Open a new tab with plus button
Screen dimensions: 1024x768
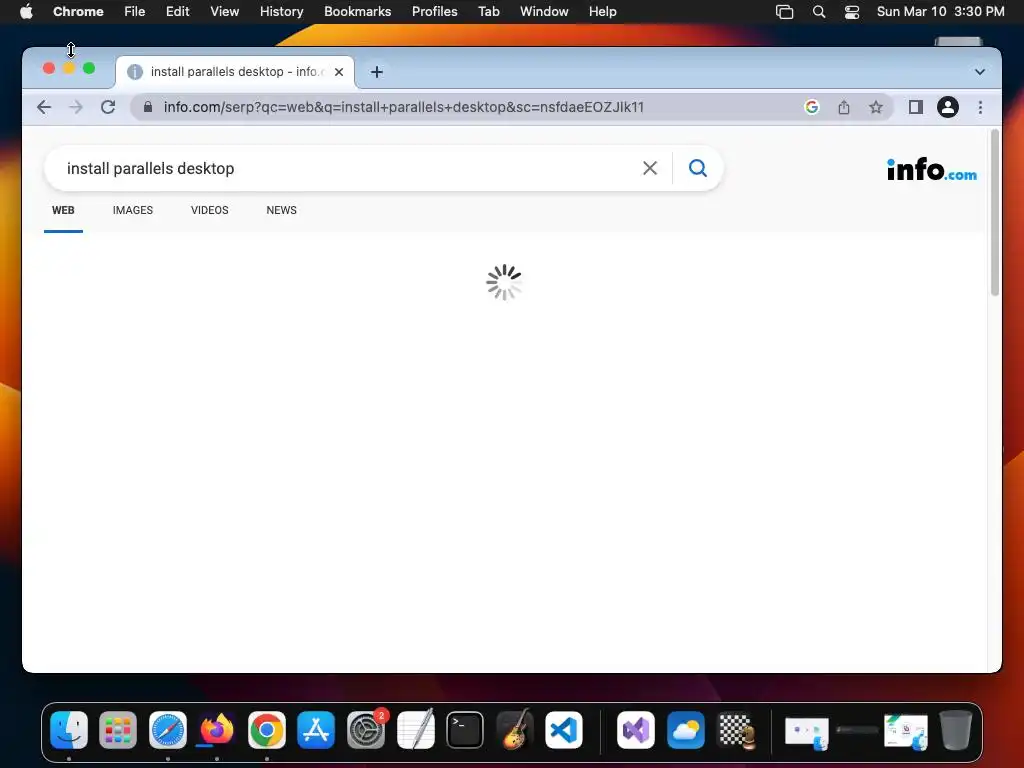coord(377,72)
